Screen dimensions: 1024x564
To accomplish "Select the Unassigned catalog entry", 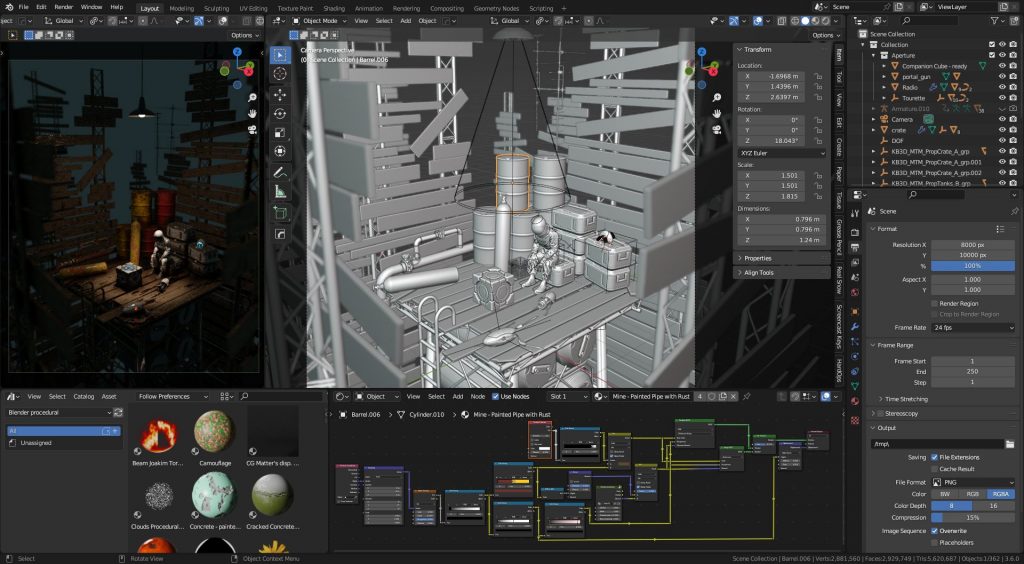I will (x=64, y=443).
